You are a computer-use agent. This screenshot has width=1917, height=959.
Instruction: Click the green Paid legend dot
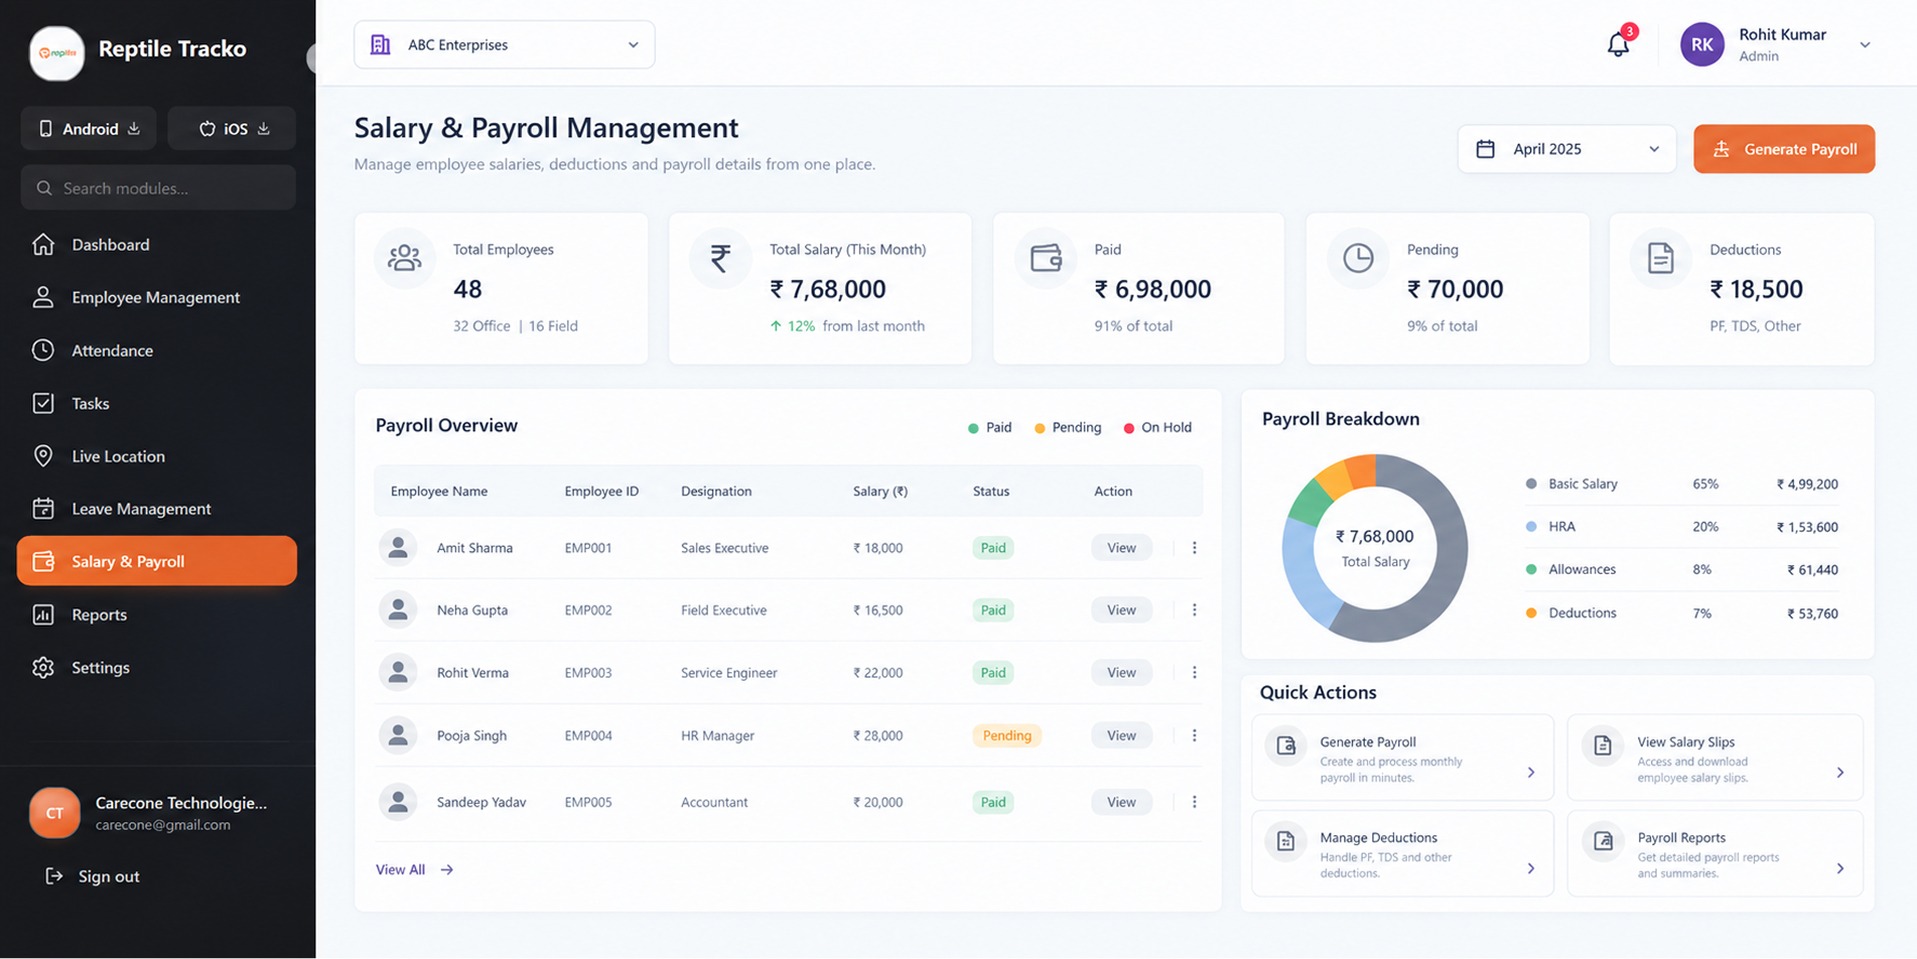(x=973, y=428)
